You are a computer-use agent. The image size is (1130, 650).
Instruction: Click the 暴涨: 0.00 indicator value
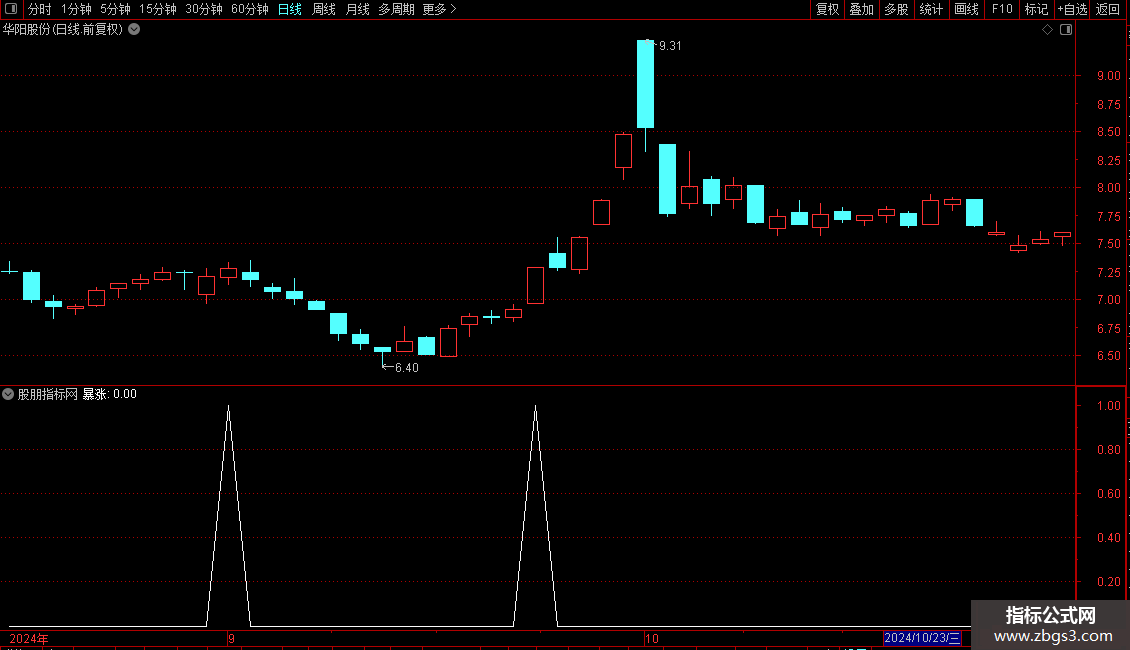click(x=110, y=394)
